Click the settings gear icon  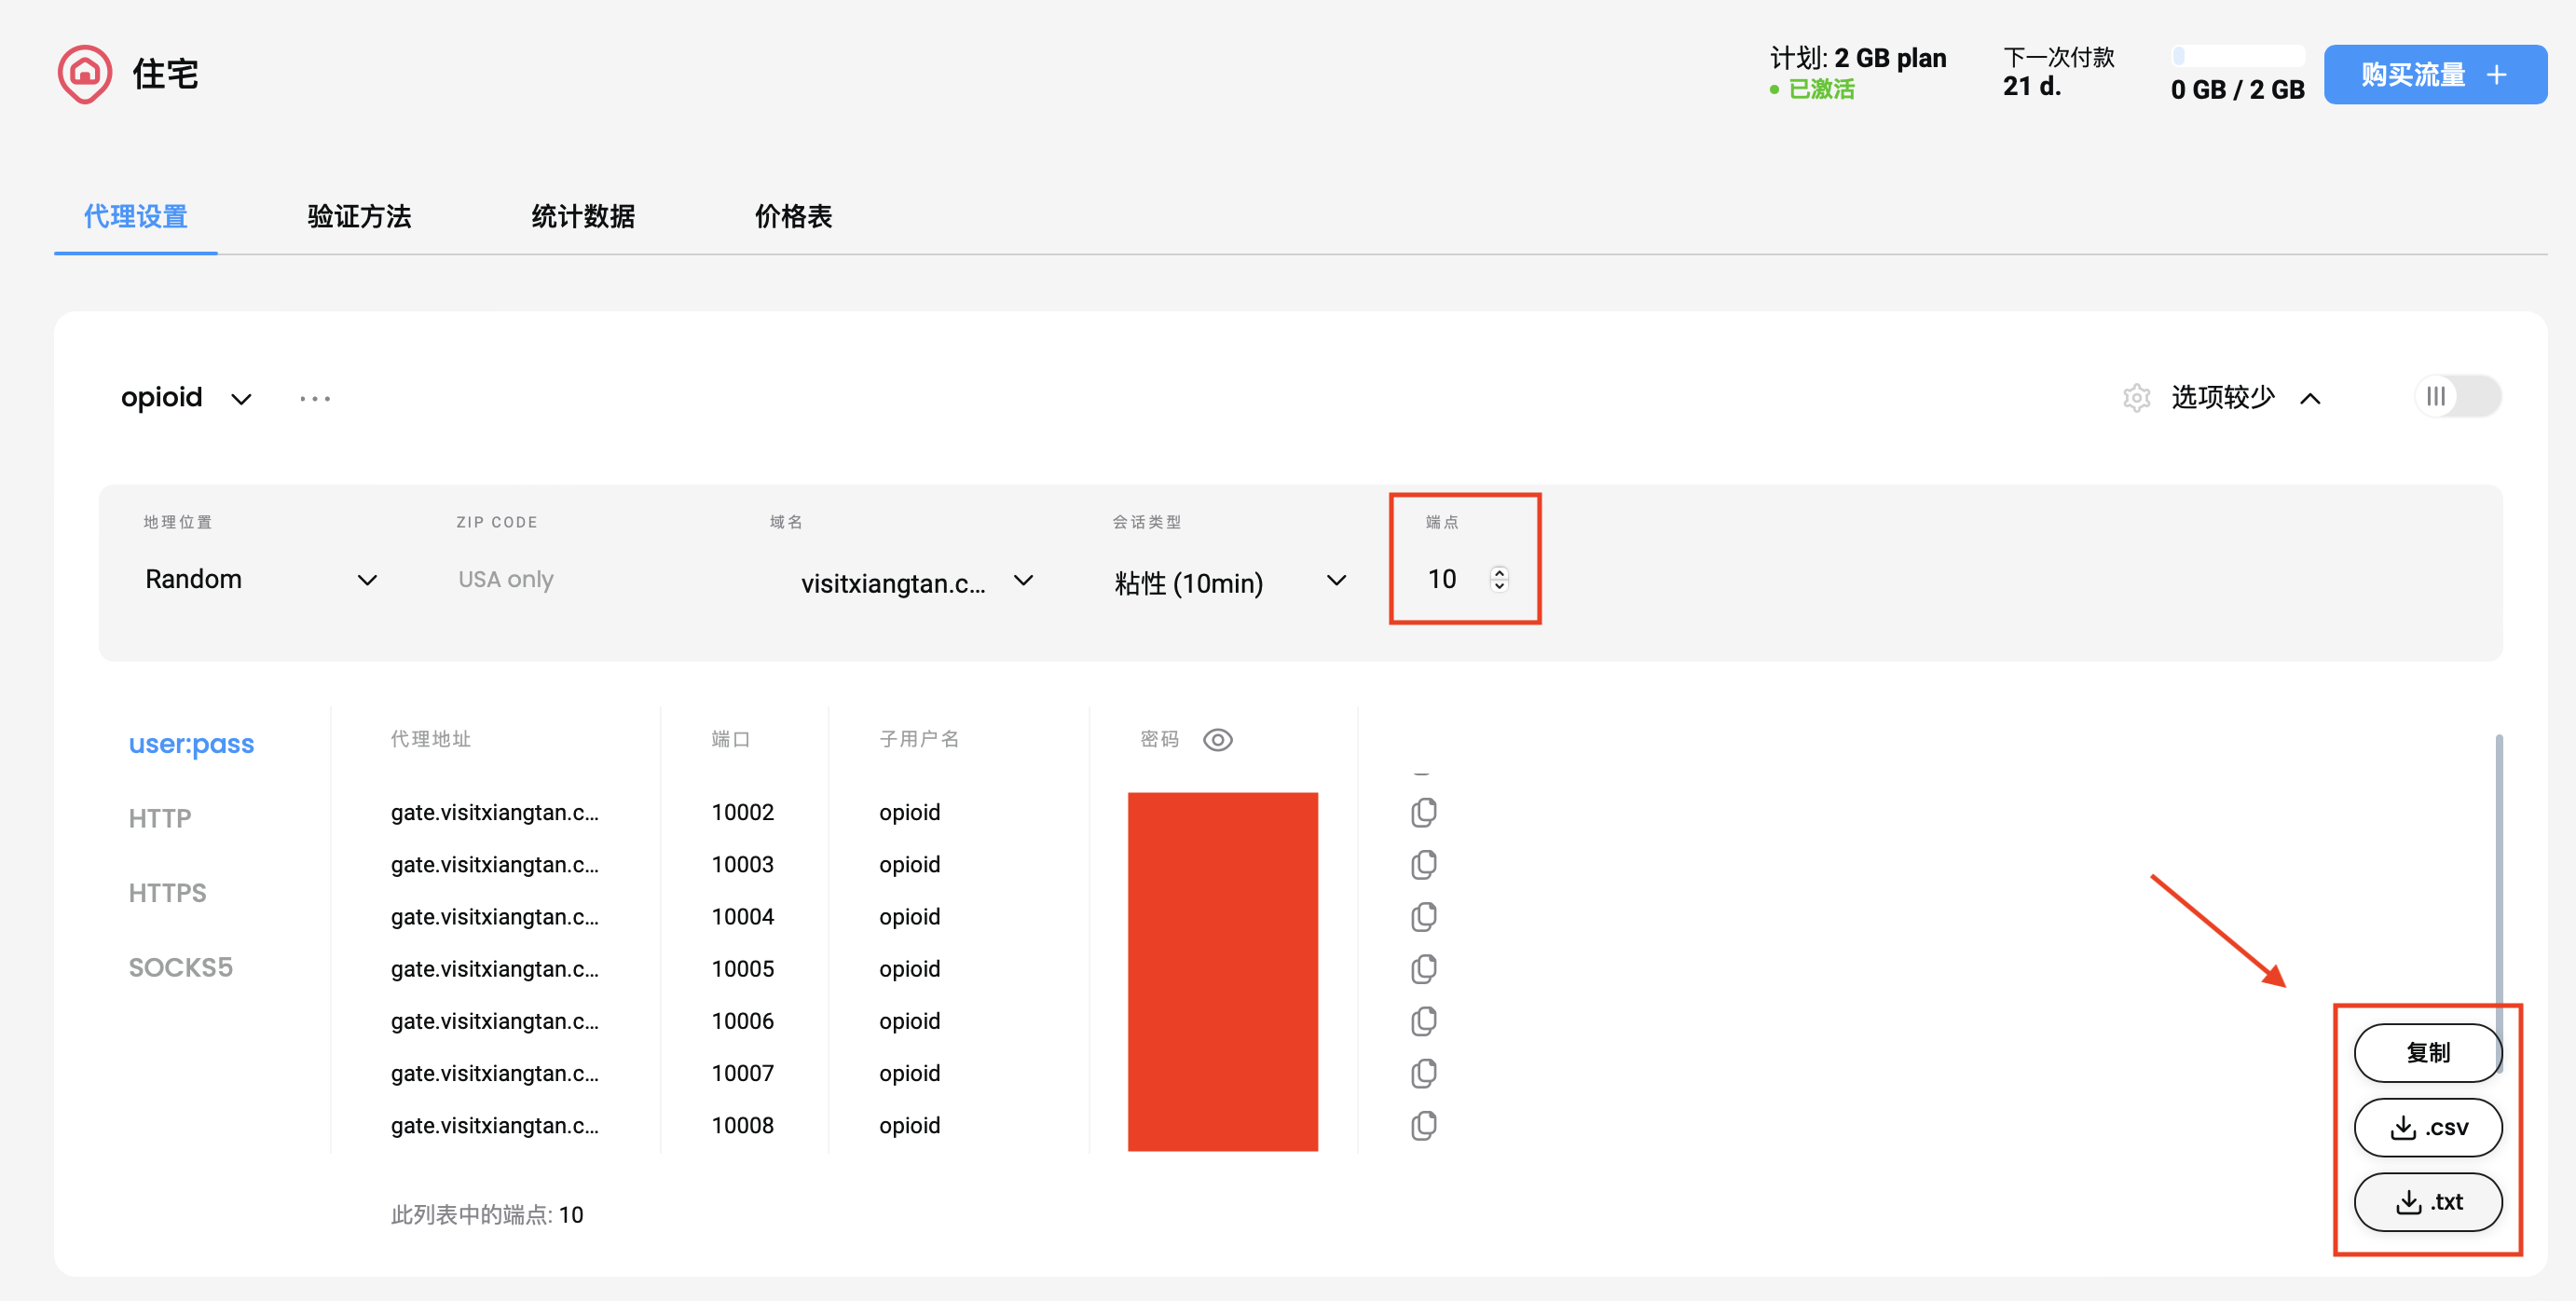tap(2136, 397)
